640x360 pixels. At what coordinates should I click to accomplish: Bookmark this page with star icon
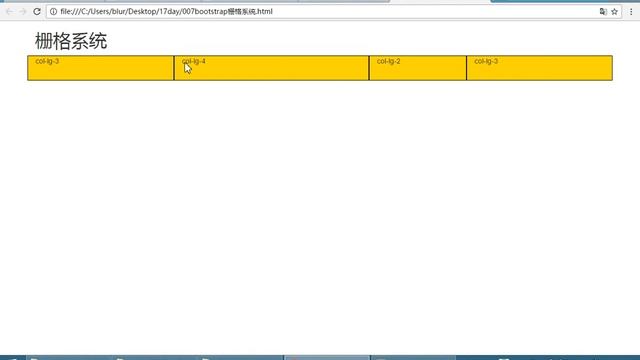tap(614, 11)
